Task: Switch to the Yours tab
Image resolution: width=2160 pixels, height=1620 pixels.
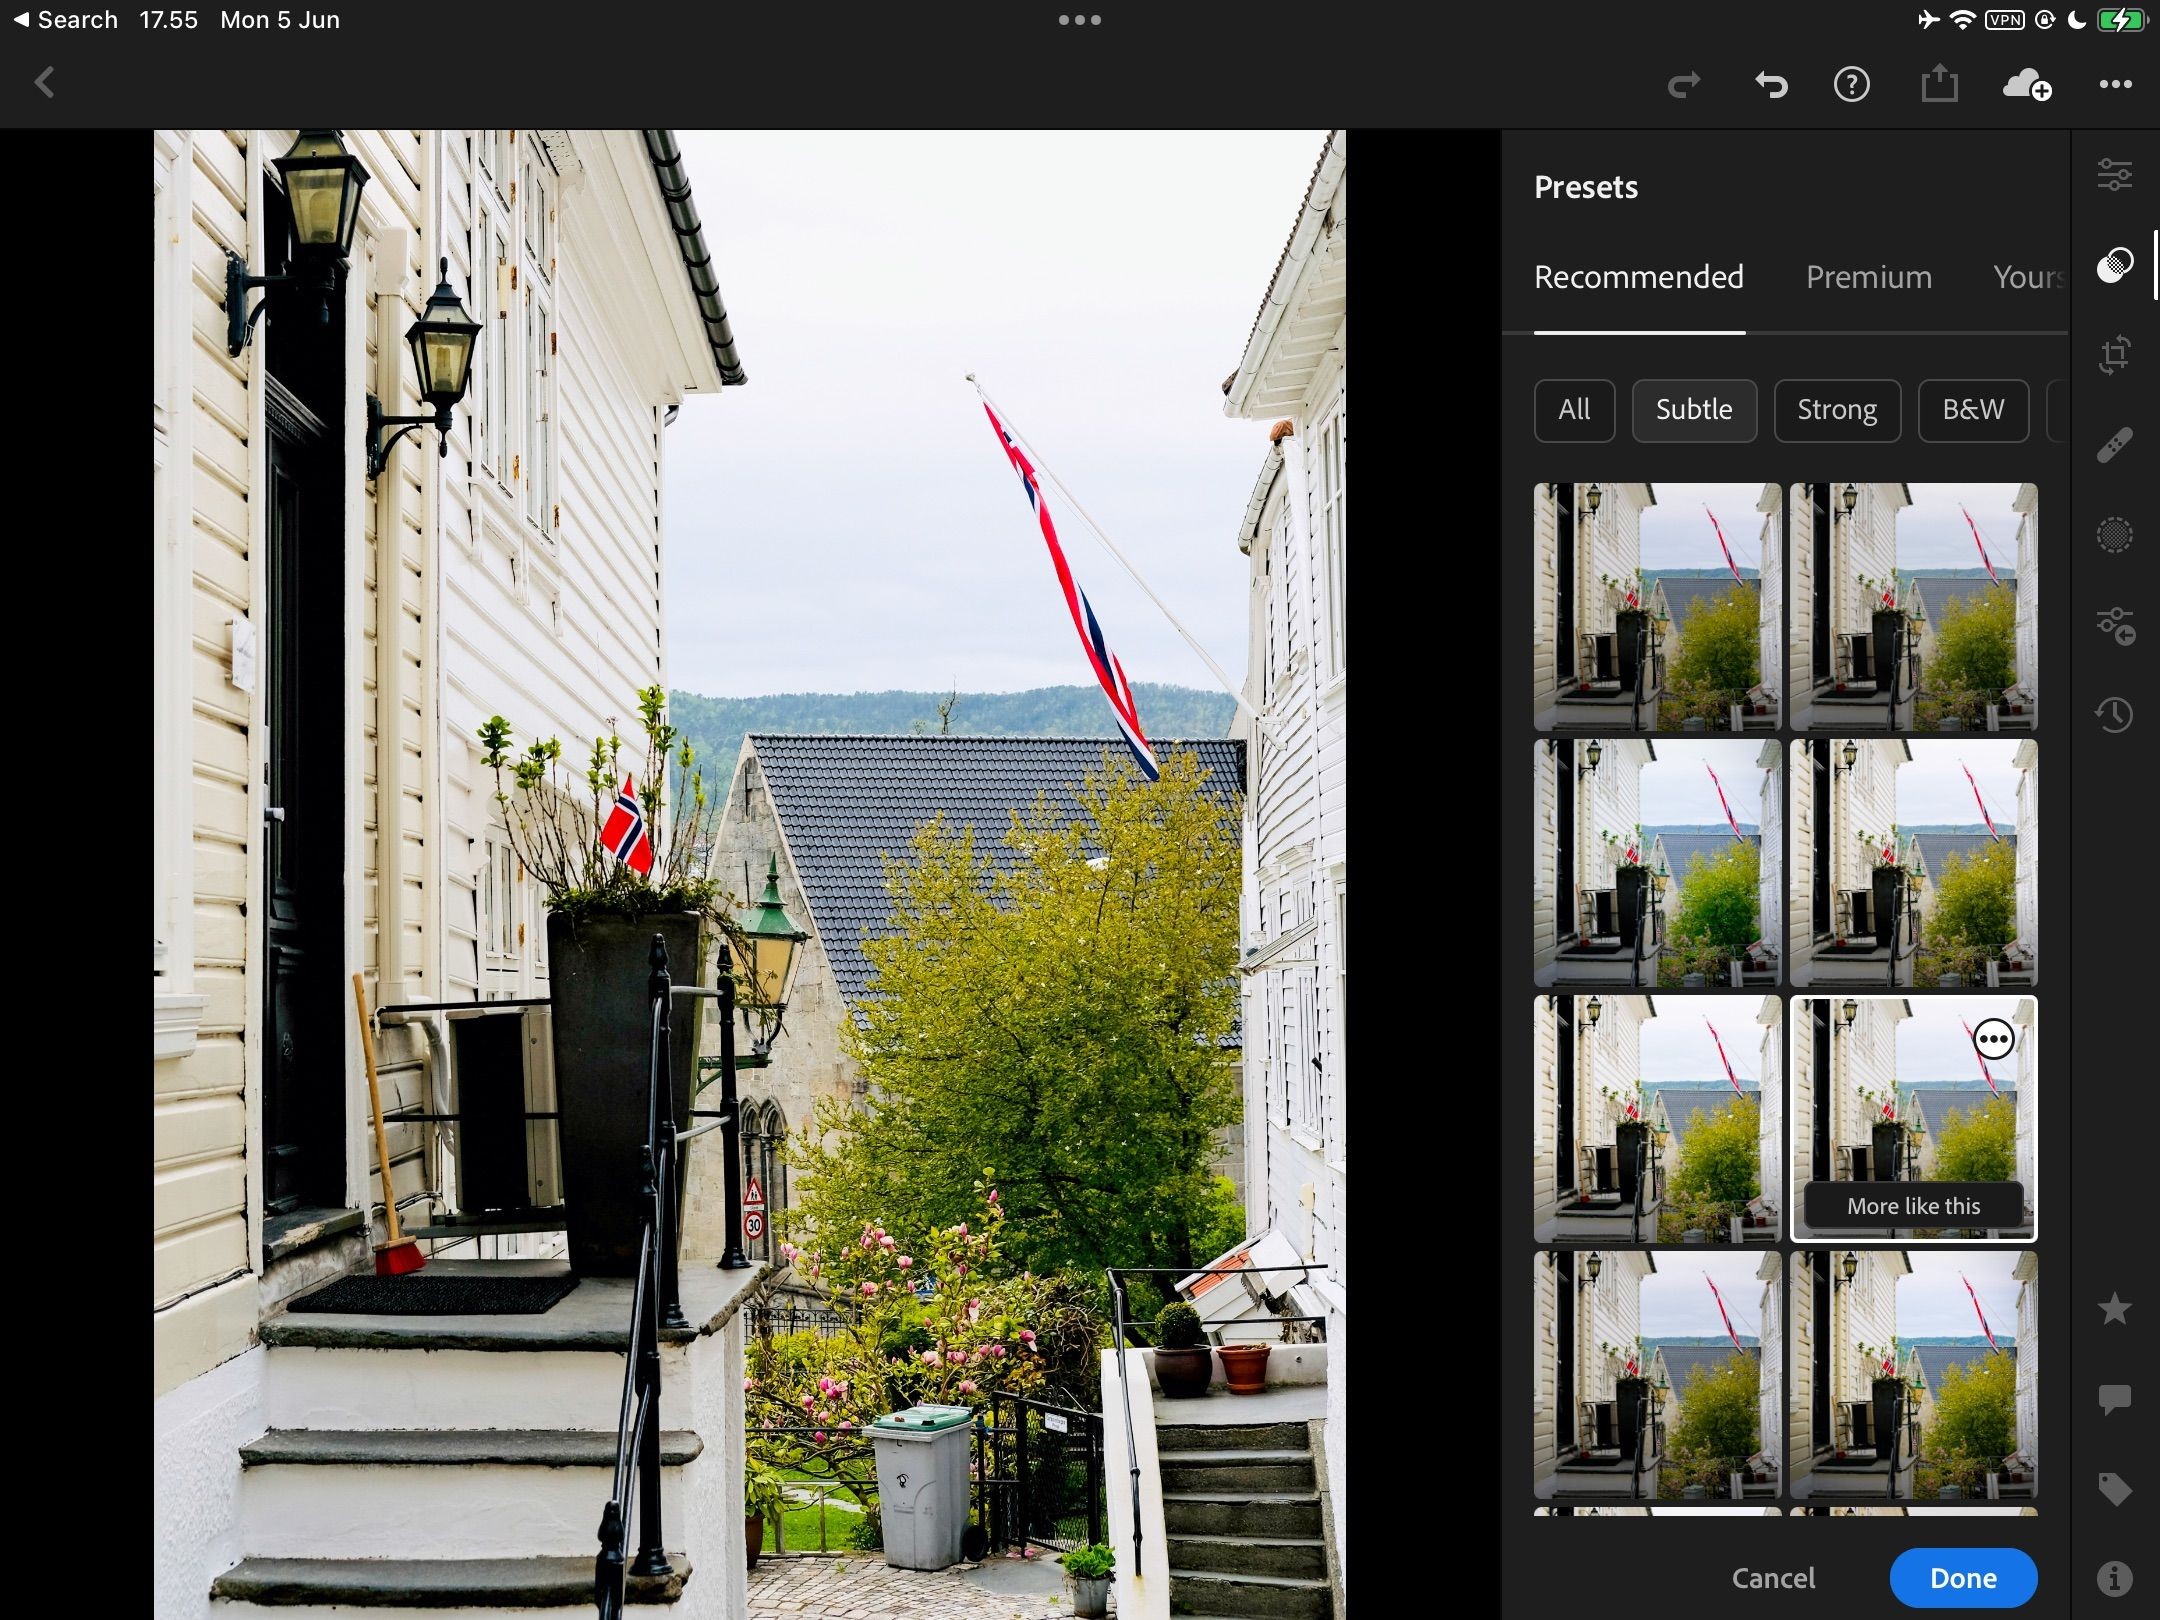Action: click(2029, 277)
